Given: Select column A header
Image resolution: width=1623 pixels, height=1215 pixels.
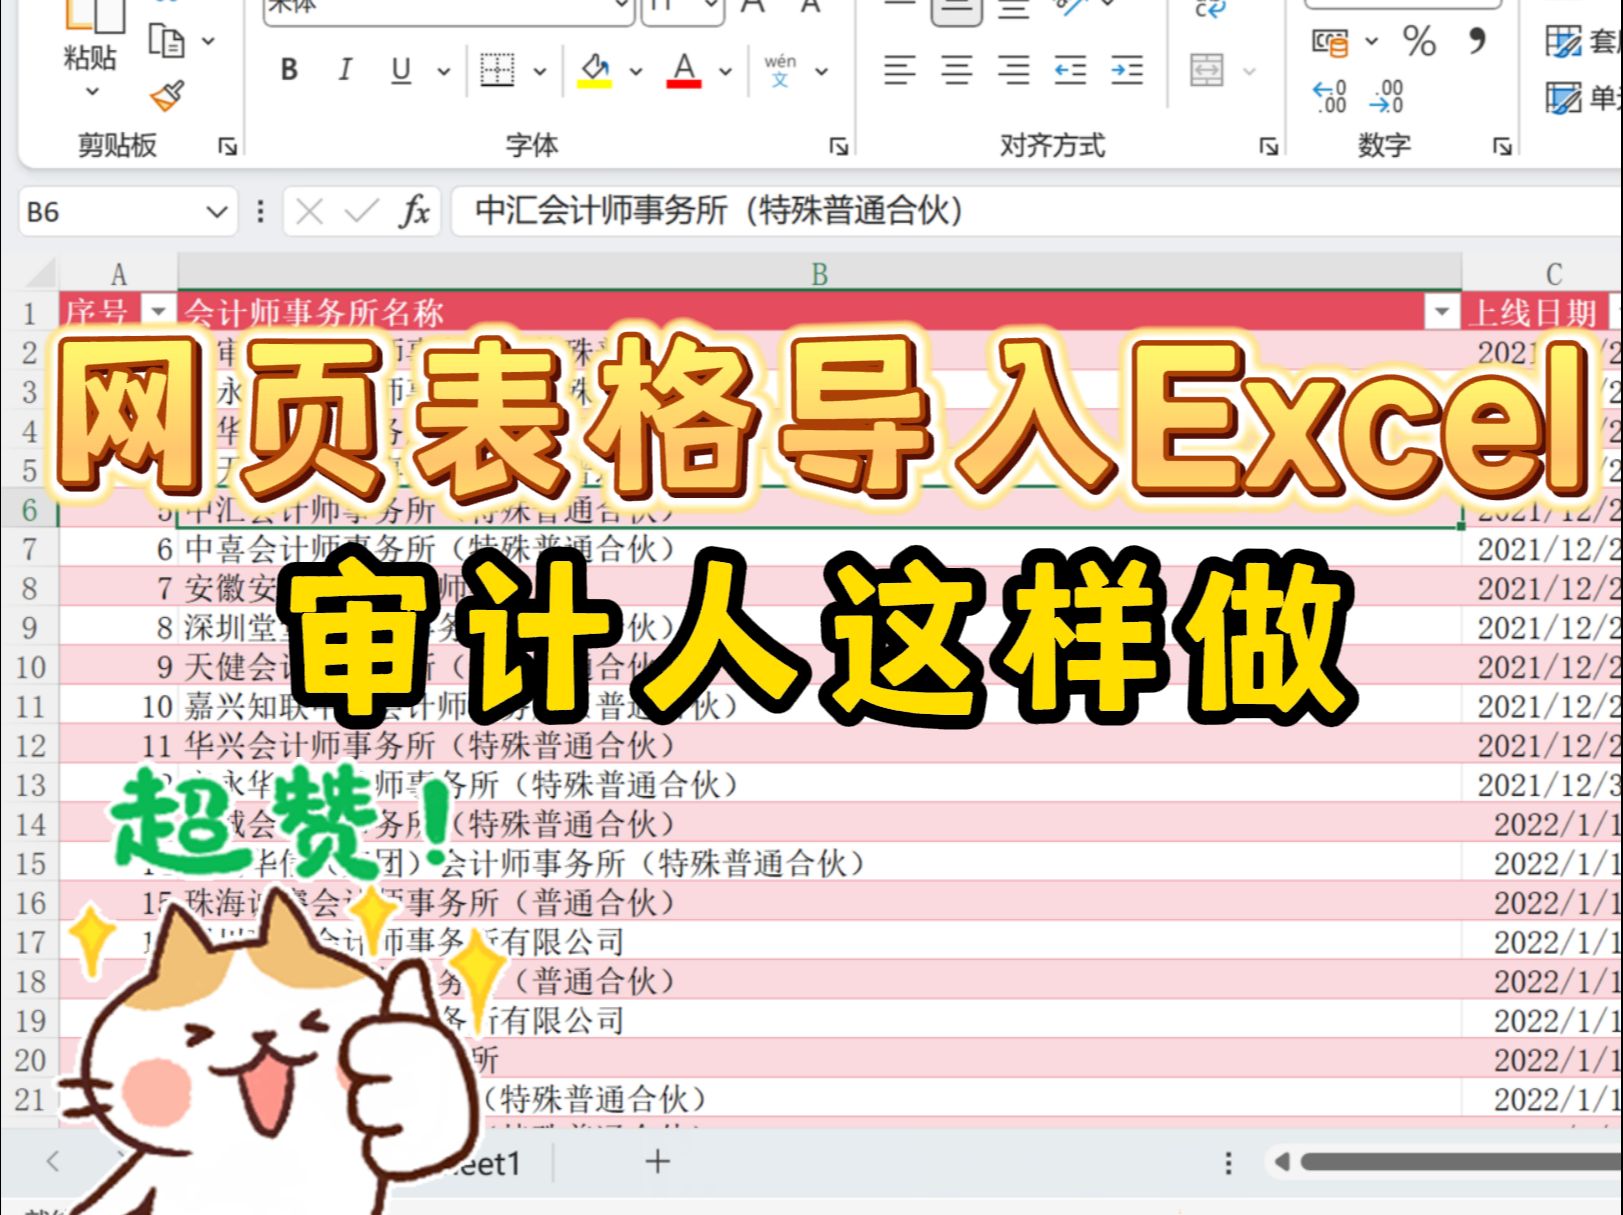Looking at the screenshot, I should click(x=118, y=273).
